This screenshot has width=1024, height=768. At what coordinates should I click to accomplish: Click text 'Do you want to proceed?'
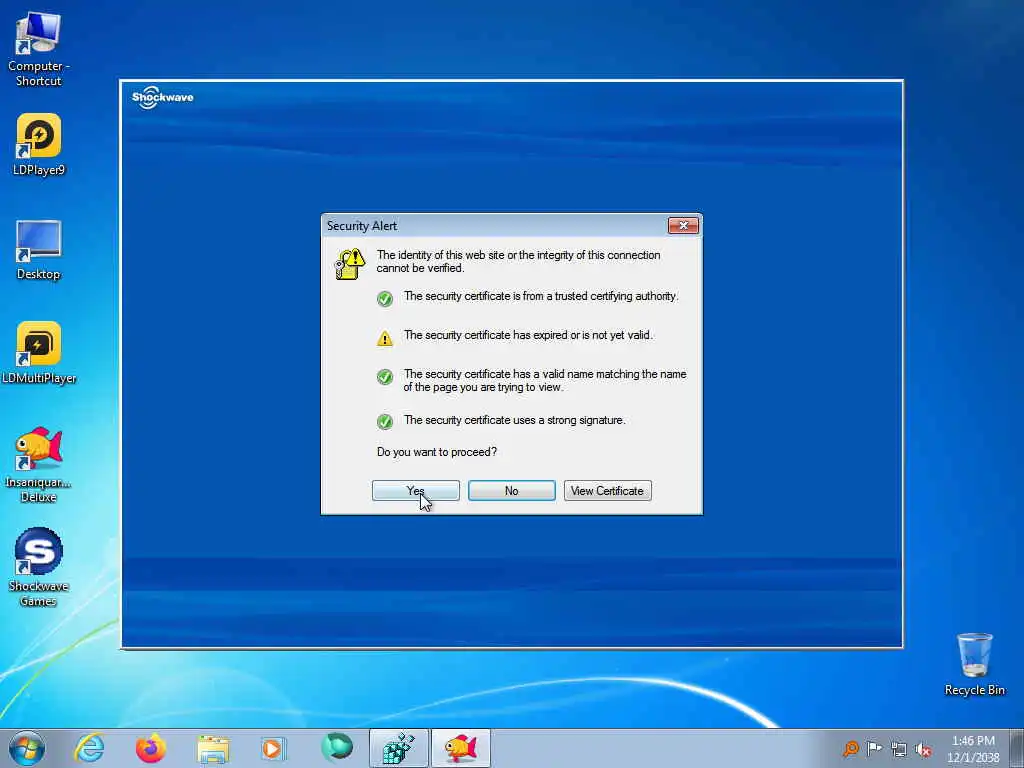[x=436, y=452]
